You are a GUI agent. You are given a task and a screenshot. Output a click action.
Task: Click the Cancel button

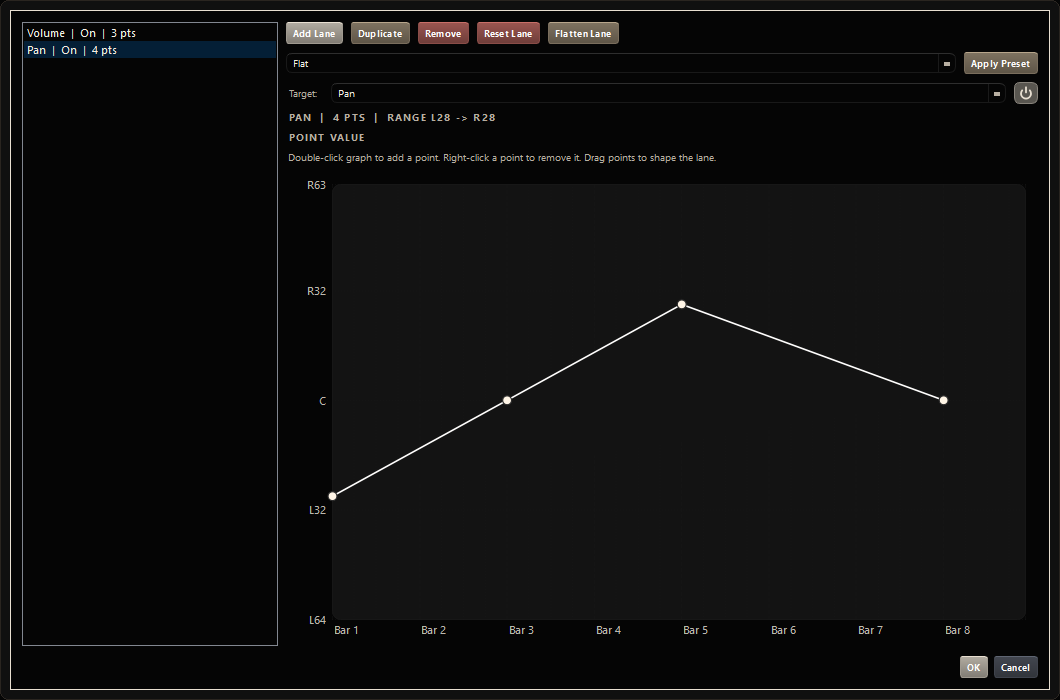(x=1015, y=667)
